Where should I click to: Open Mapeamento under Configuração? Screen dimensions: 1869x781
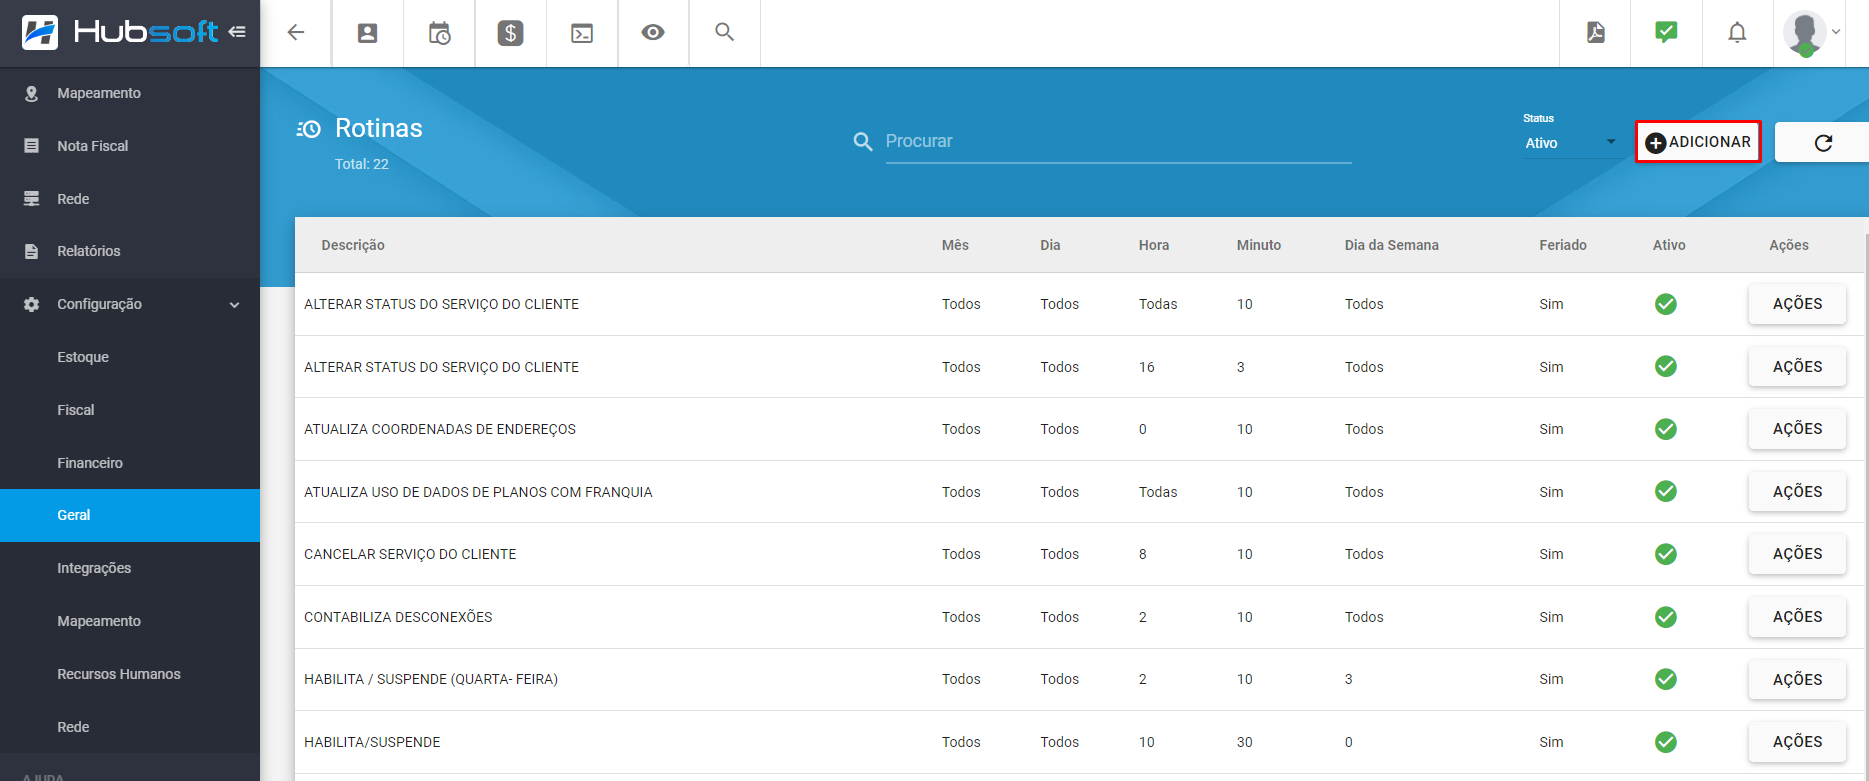(130, 621)
